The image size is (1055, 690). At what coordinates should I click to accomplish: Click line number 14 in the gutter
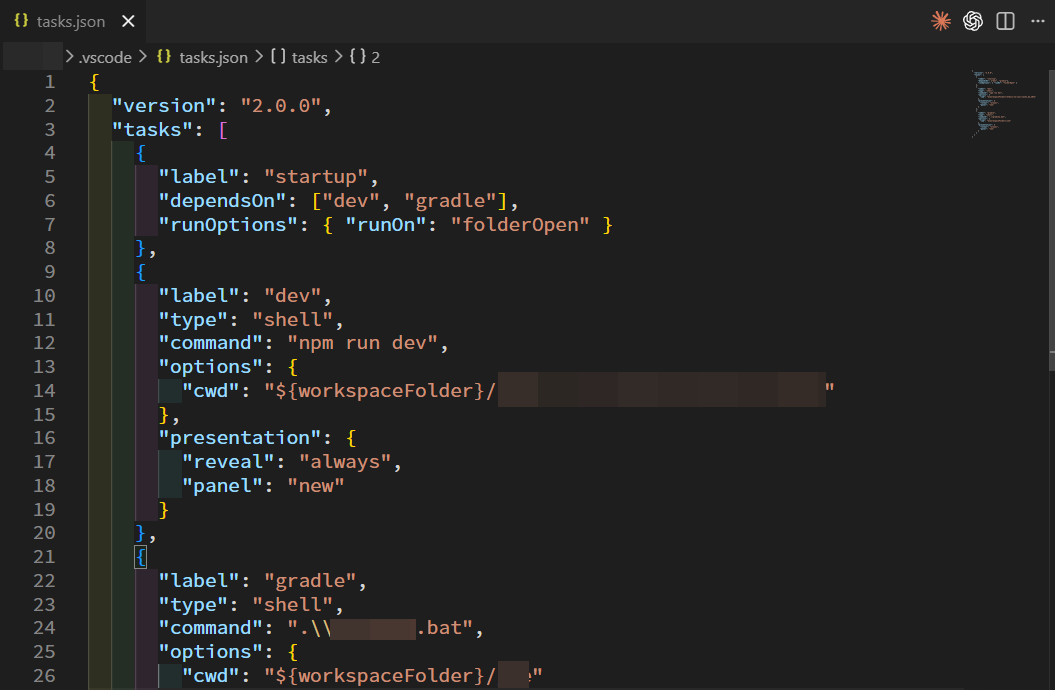click(44, 390)
